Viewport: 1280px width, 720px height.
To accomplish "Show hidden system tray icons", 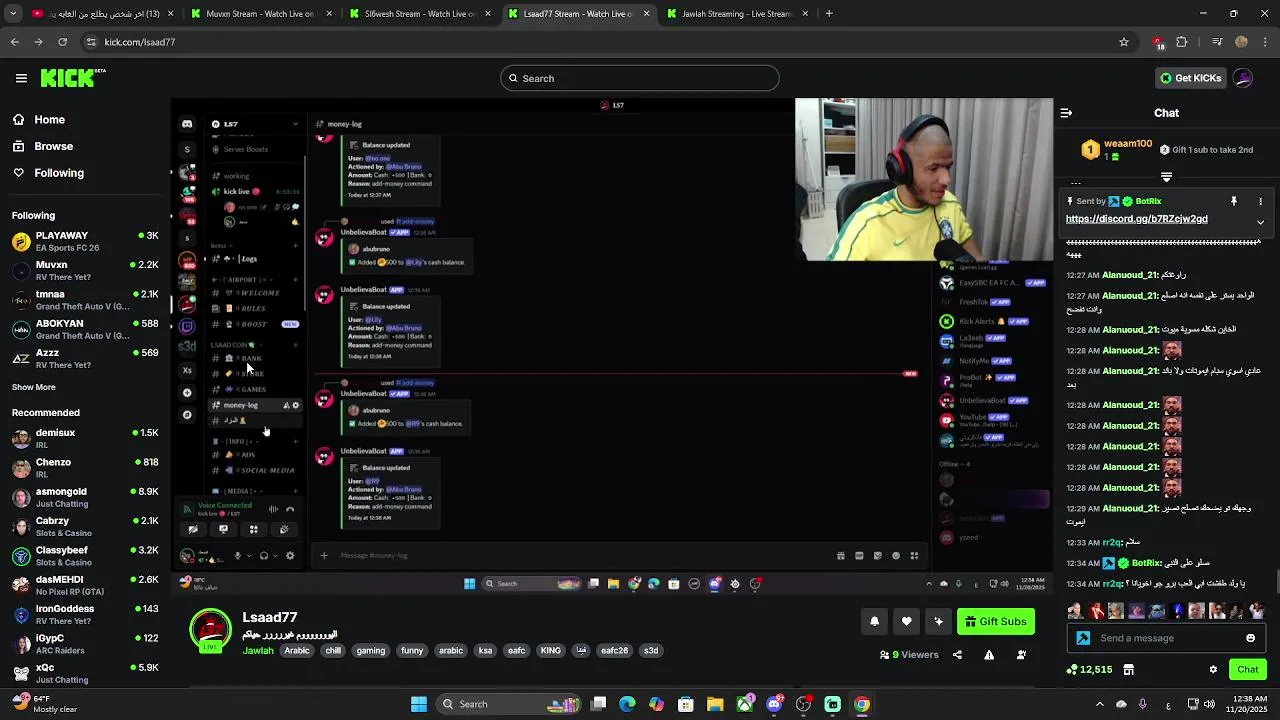I will pyautogui.click(x=1100, y=704).
